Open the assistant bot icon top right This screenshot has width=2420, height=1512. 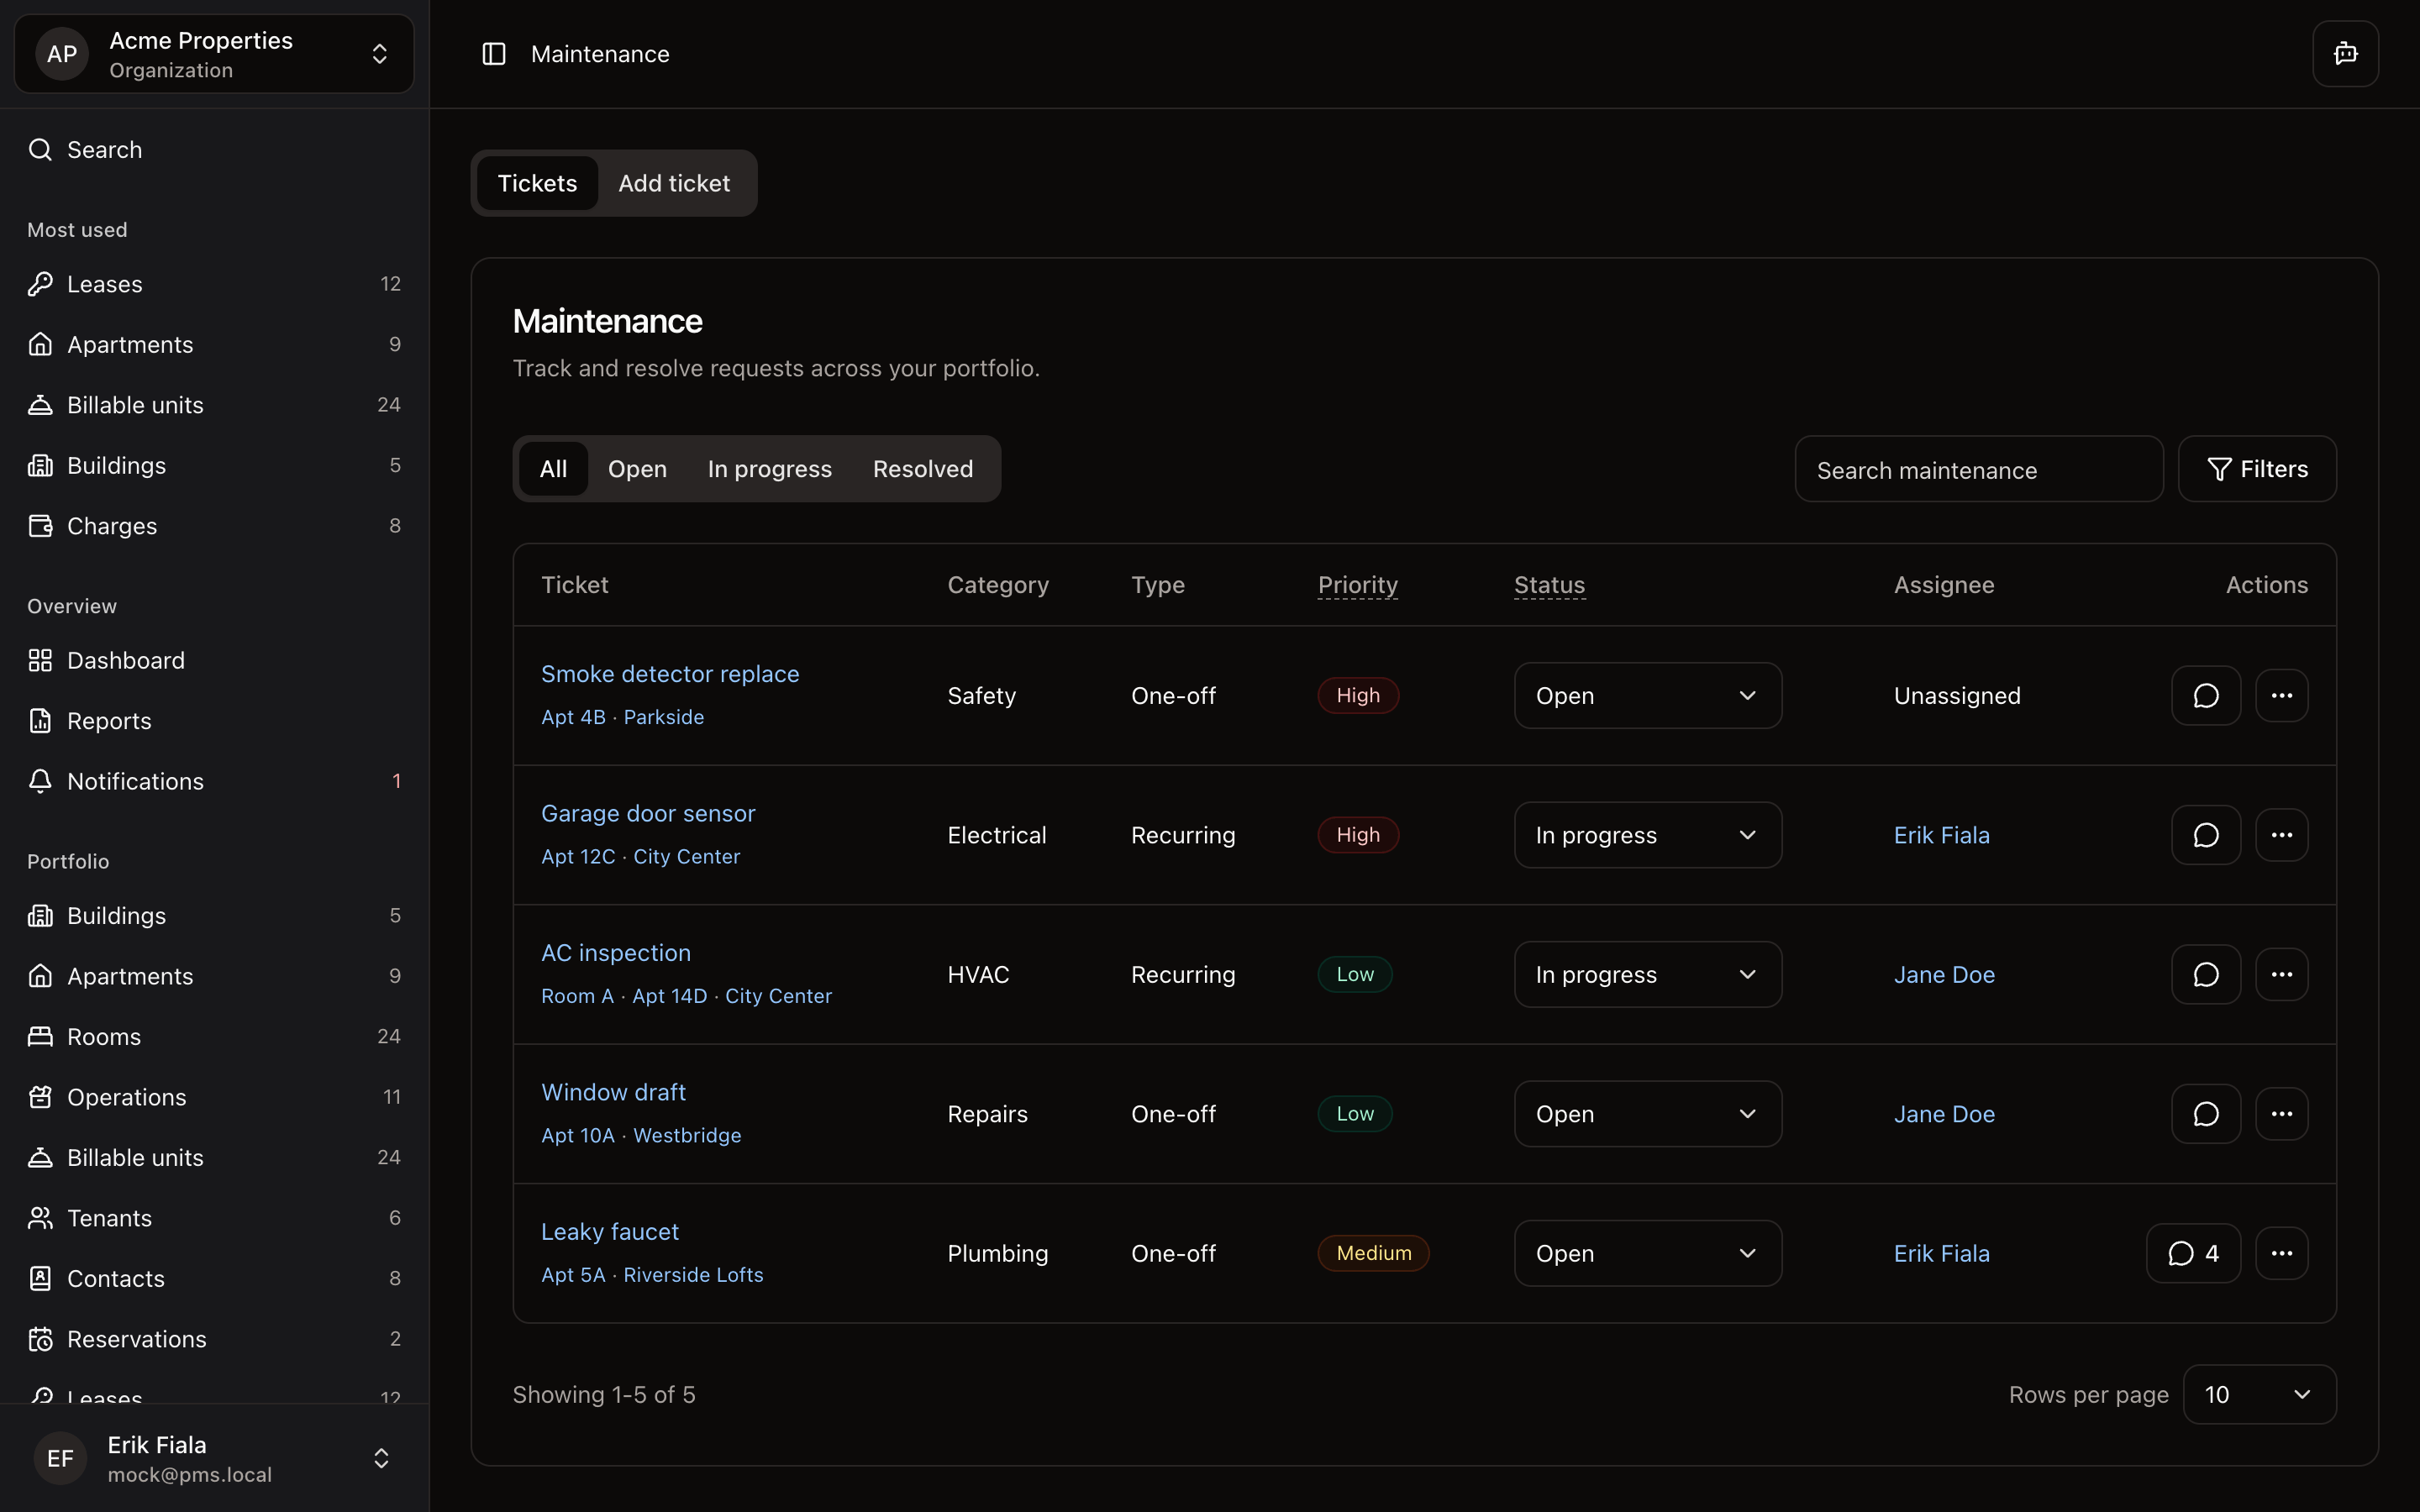coord(2345,54)
